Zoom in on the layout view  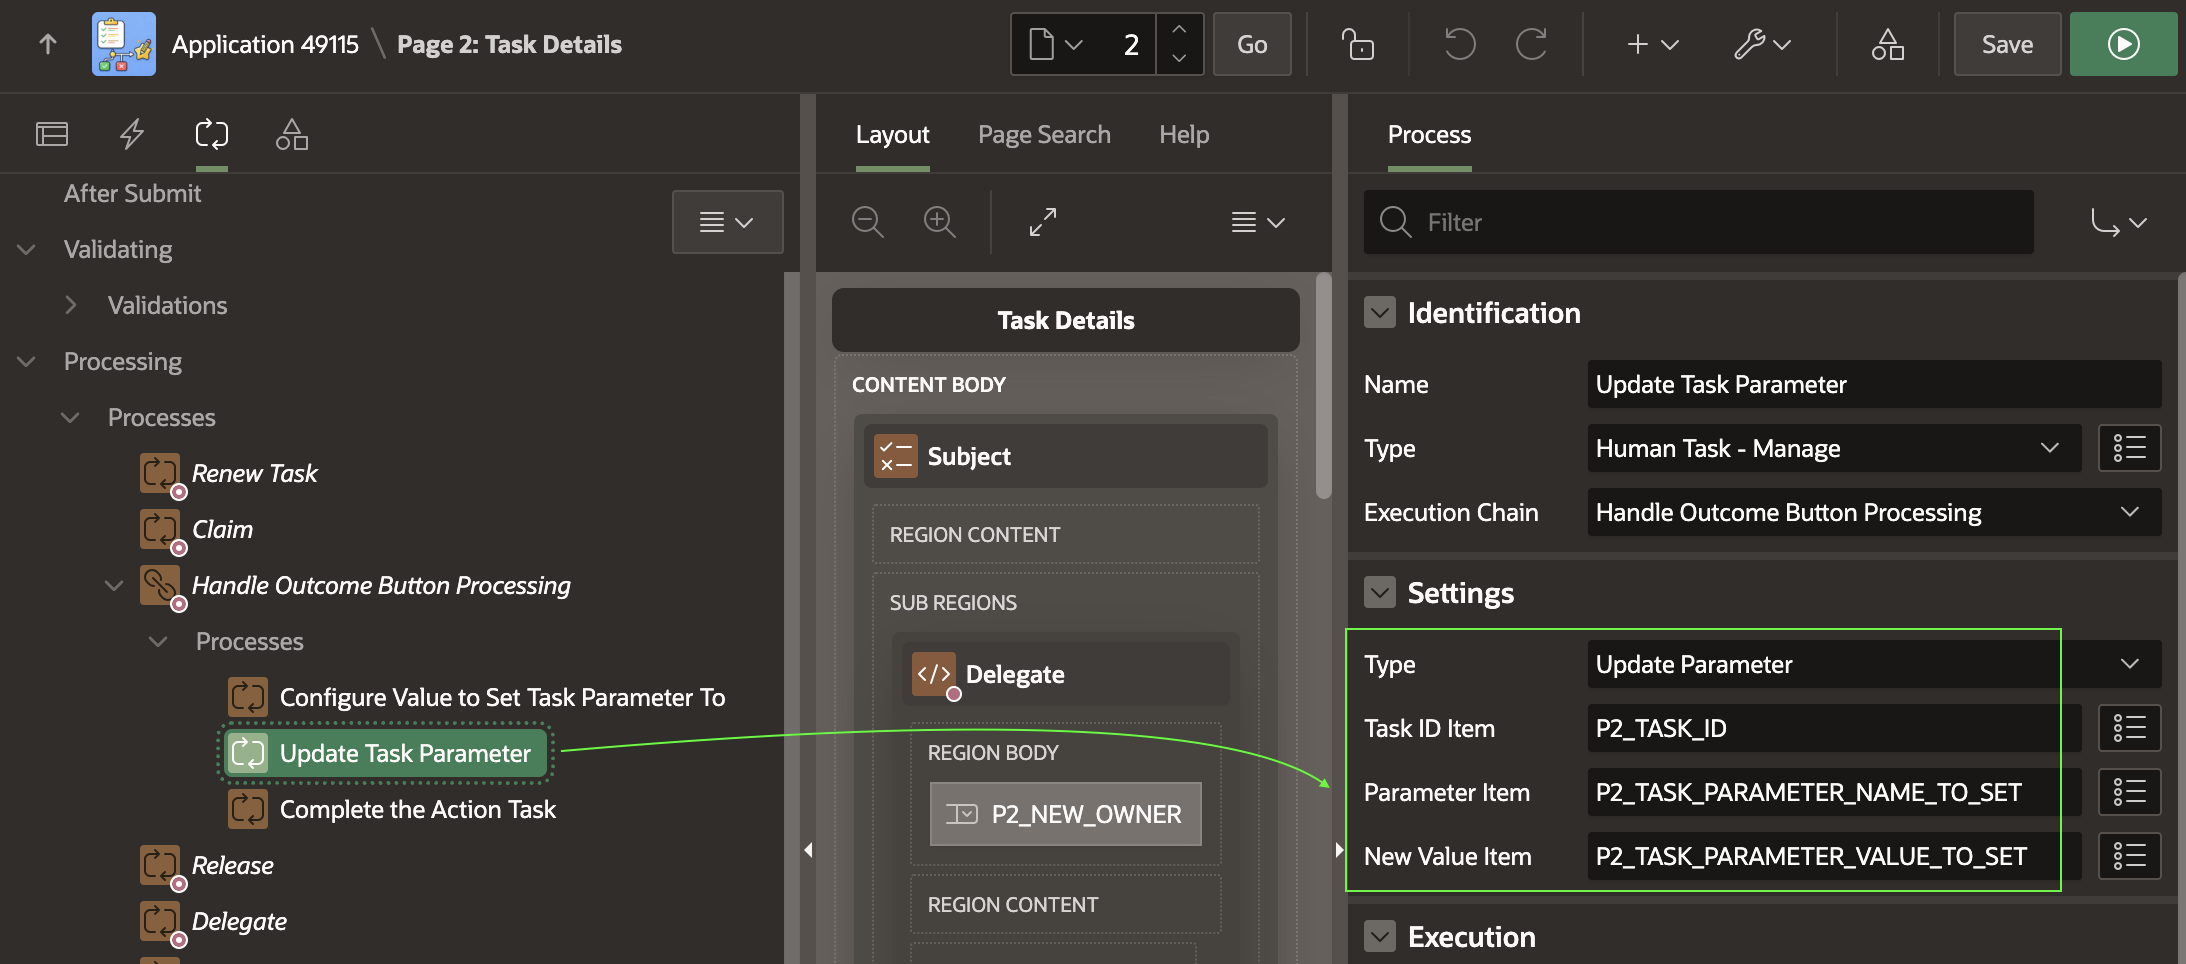coord(939,222)
